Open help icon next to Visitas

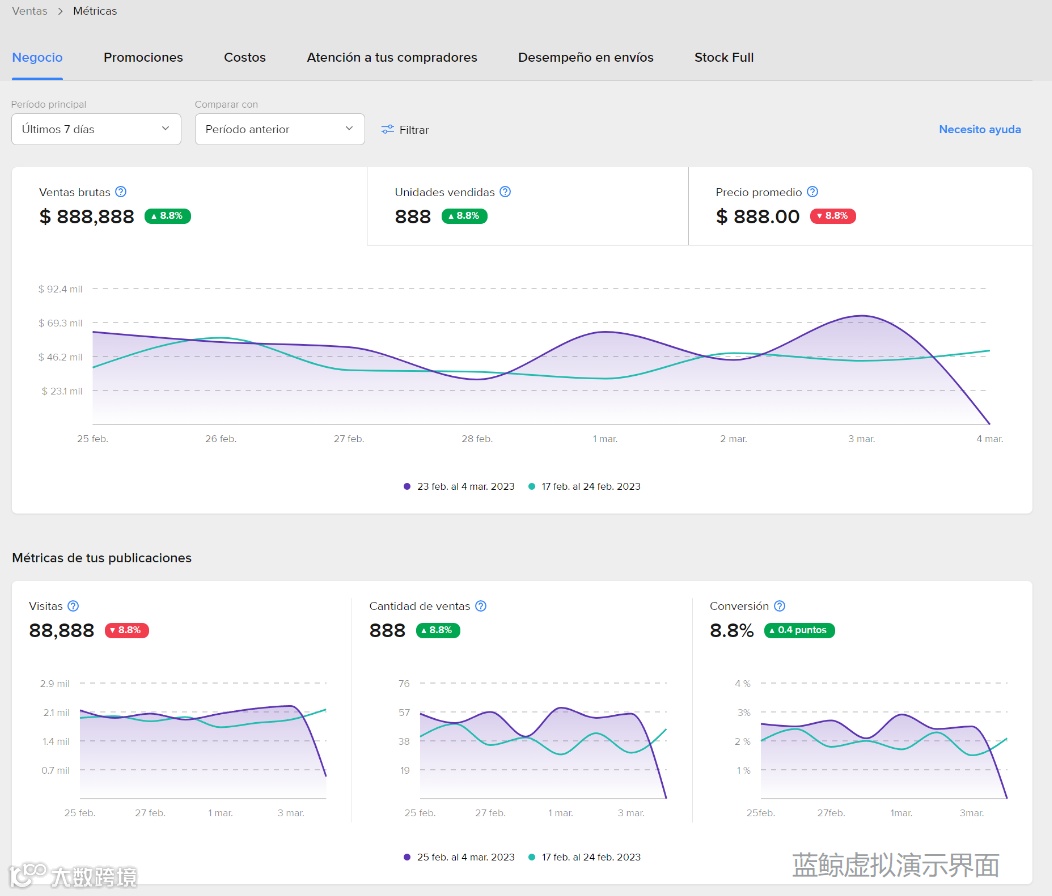tap(73, 606)
